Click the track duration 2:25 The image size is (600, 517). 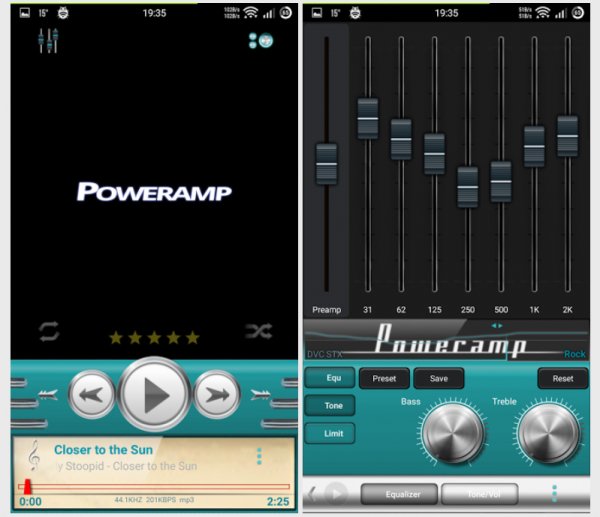pyautogui.click(x=278, y=502)
